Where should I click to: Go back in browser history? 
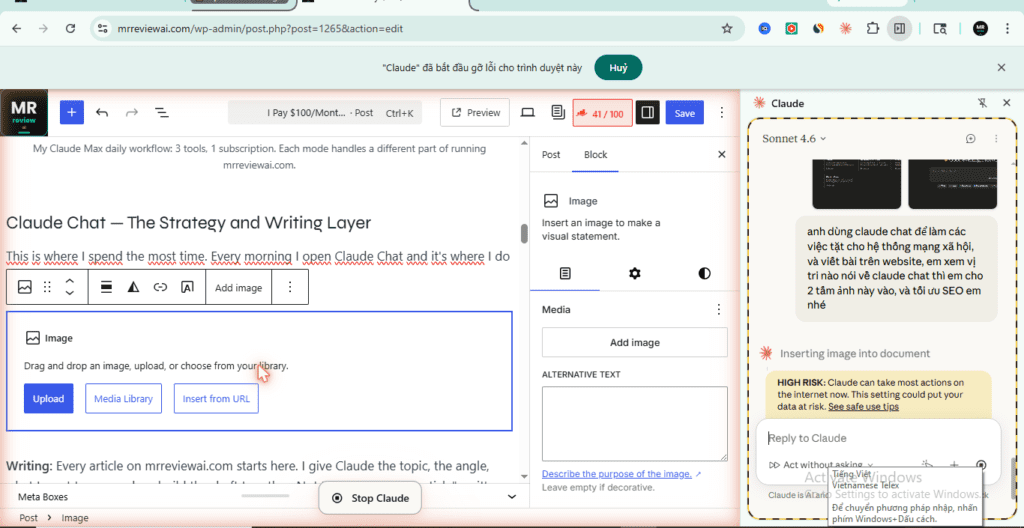(x=17, y=28)
